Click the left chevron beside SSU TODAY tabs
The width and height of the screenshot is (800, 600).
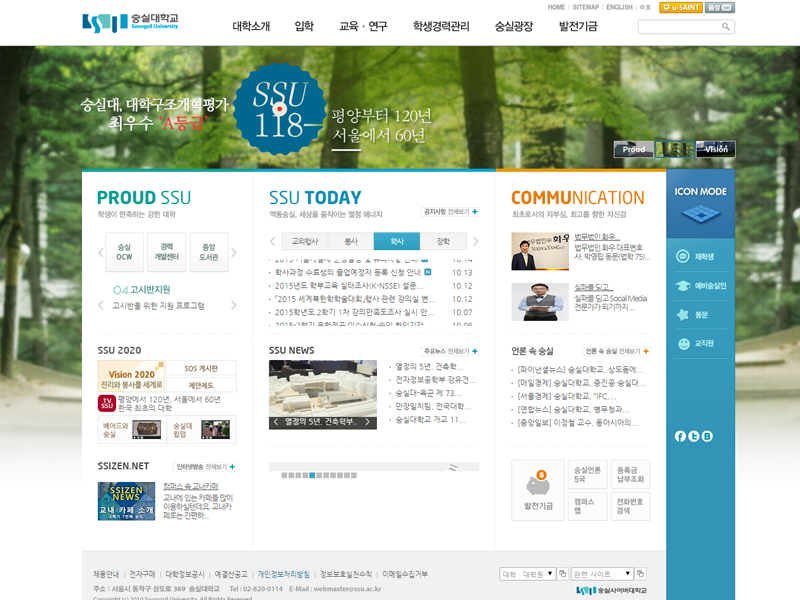tap(272, 240)
